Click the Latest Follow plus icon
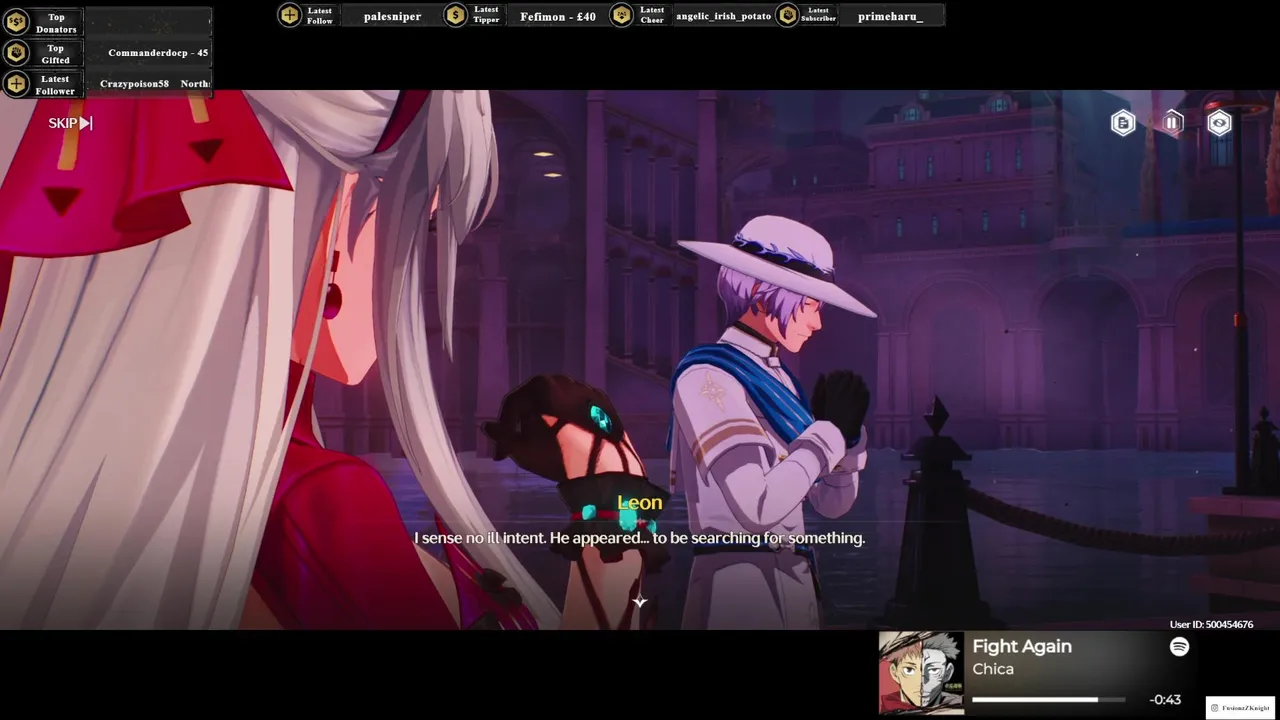 coord(289,15)
